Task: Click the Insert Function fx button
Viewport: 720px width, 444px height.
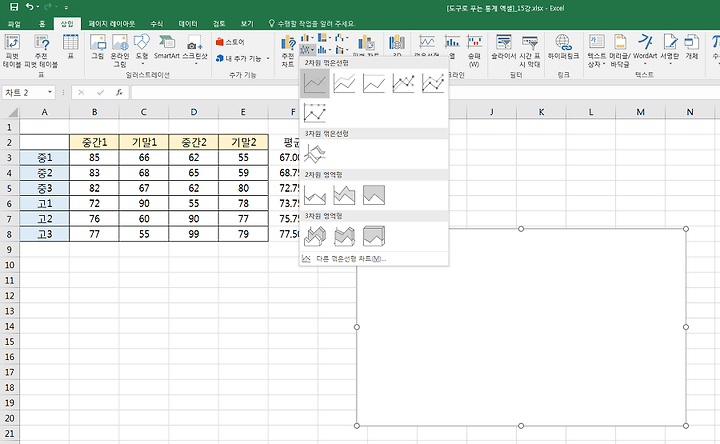Action: click(119, 92)
